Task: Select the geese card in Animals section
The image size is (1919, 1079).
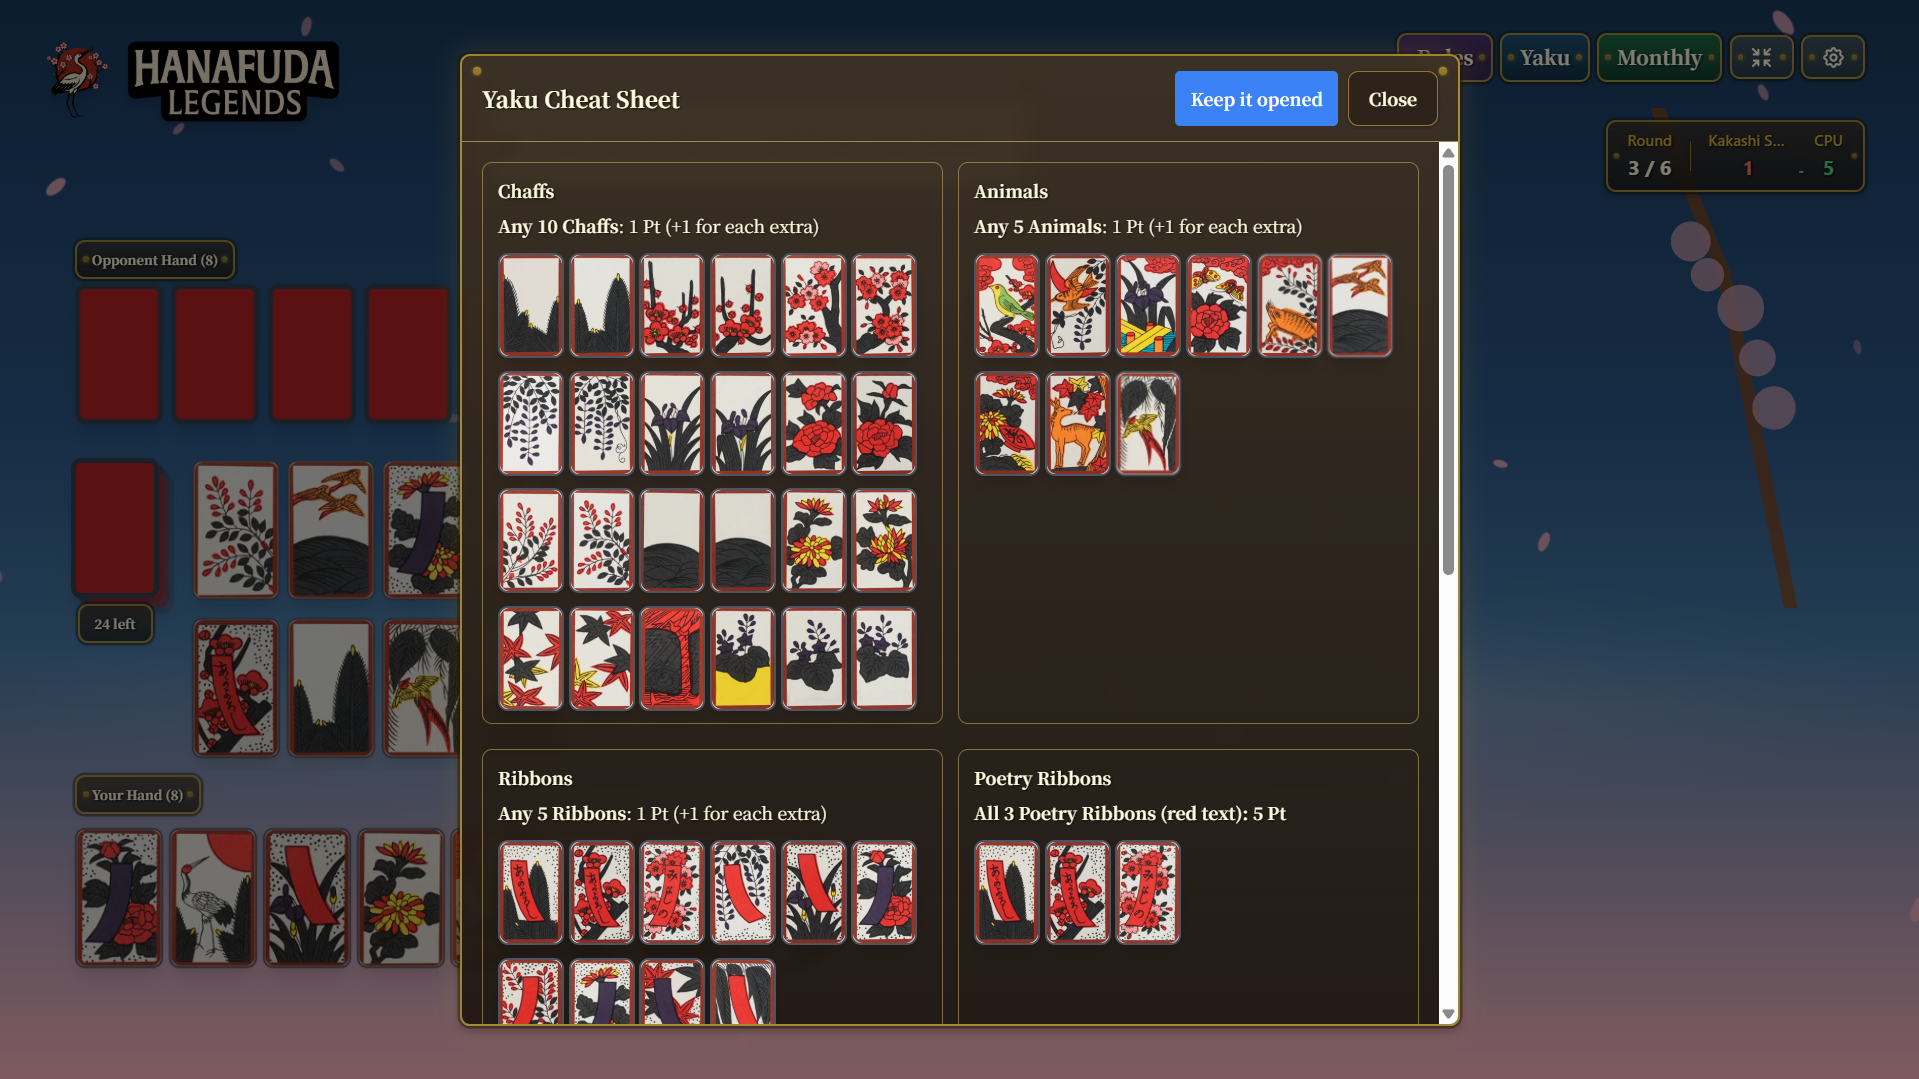Action: pyautogui.click(x=1360, y=305)
